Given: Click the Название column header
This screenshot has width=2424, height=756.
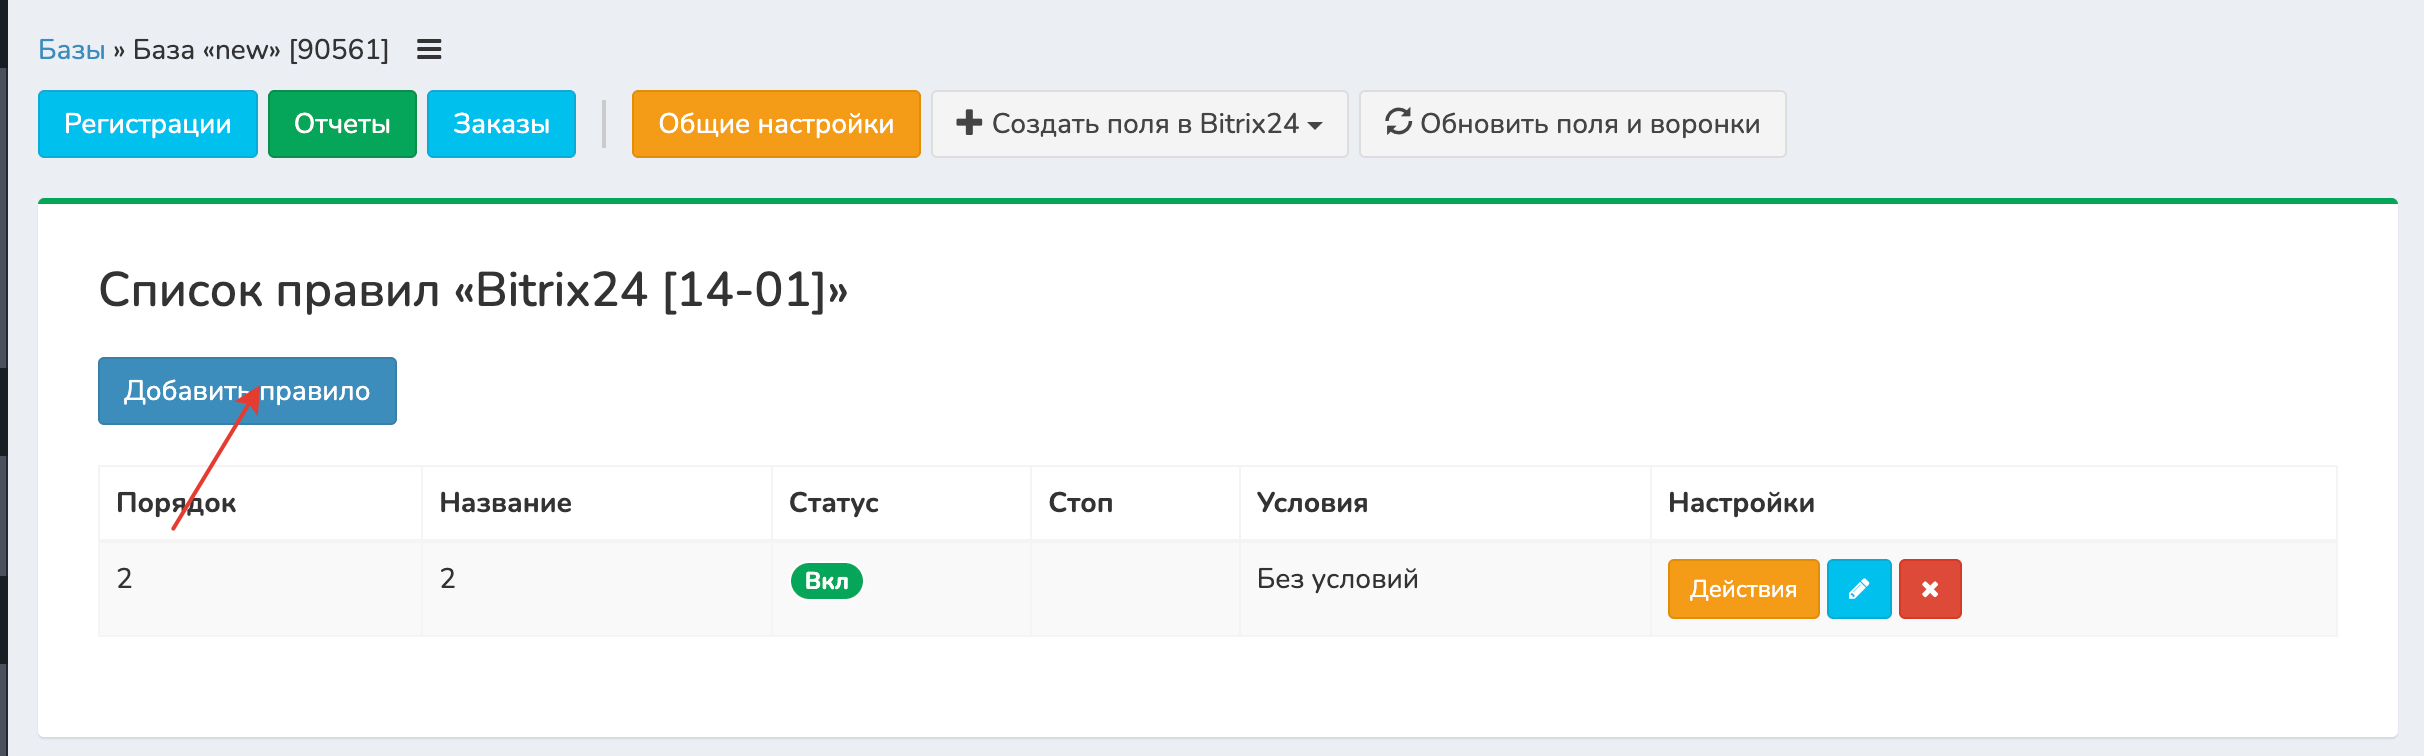Looking at the screenshot, I should 505,502.
